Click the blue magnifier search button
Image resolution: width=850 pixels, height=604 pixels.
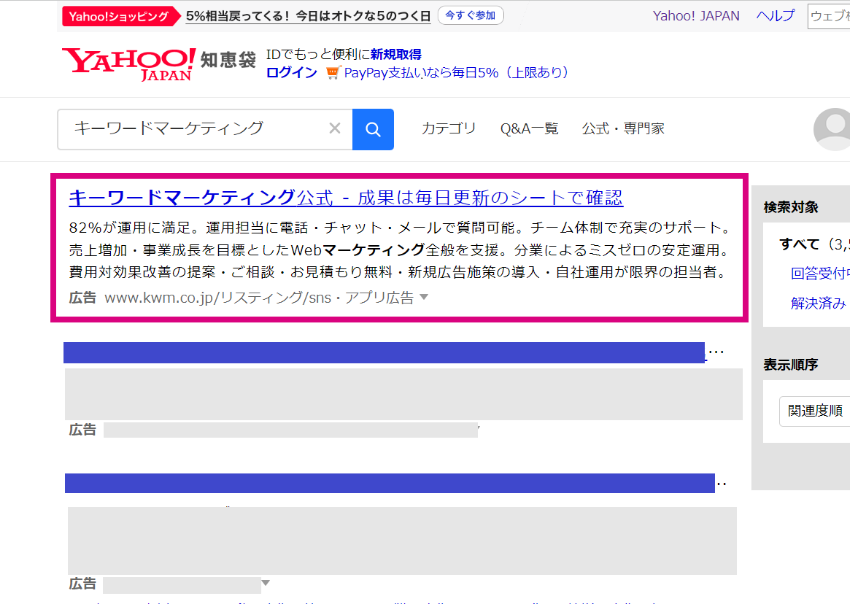click(x=373, y=130)
